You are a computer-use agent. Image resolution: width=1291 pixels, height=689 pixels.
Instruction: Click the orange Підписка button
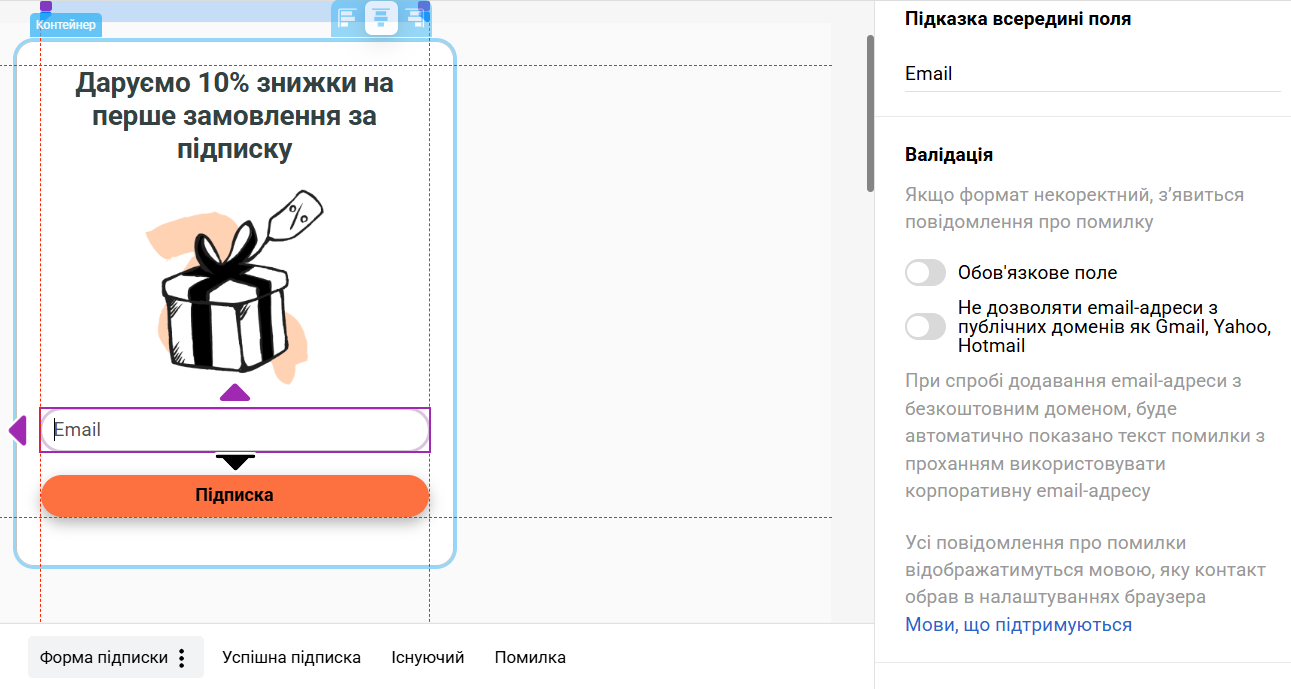pos(235,495)
